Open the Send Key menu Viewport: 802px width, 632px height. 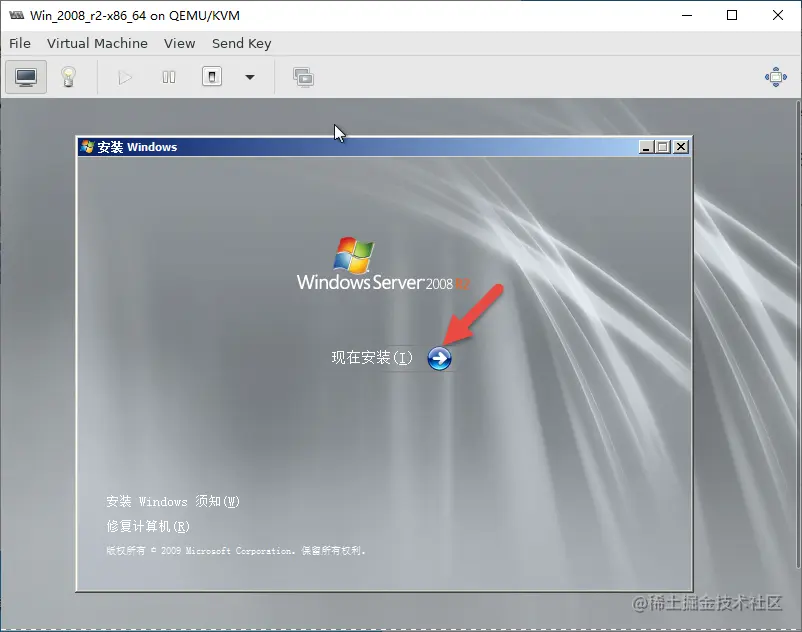tap(241, 43)
